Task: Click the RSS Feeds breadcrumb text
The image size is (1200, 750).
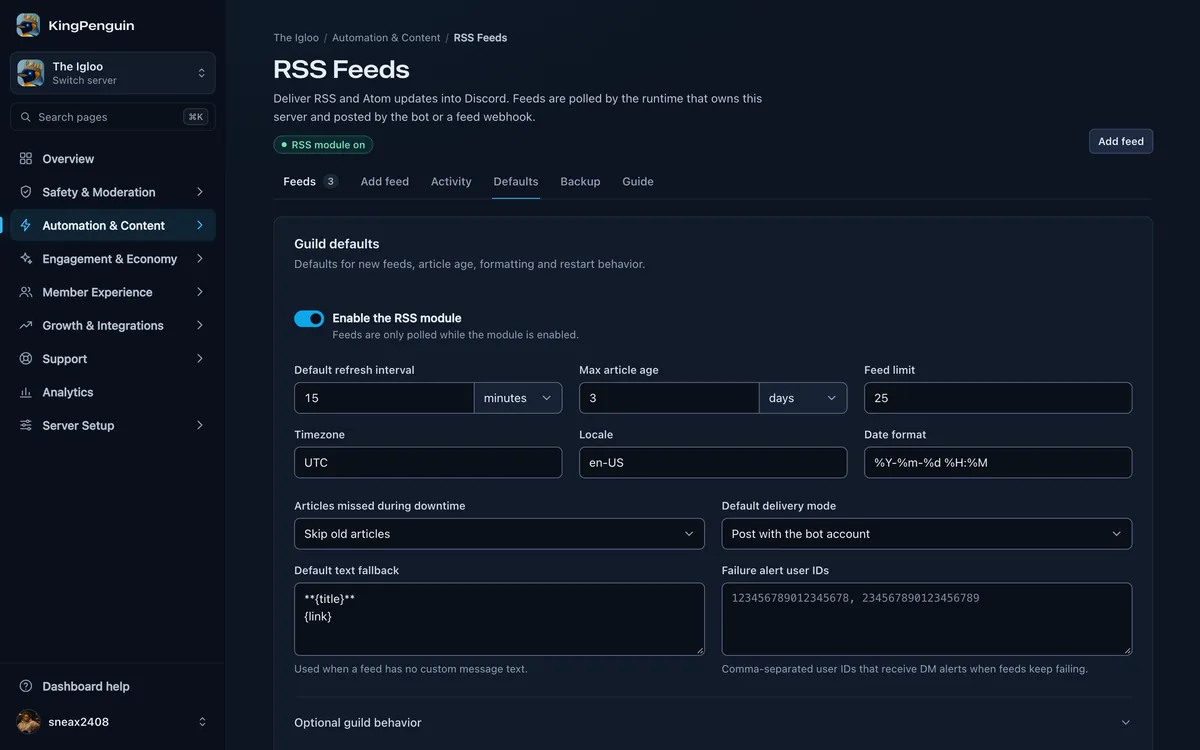Action: point(480,38)
